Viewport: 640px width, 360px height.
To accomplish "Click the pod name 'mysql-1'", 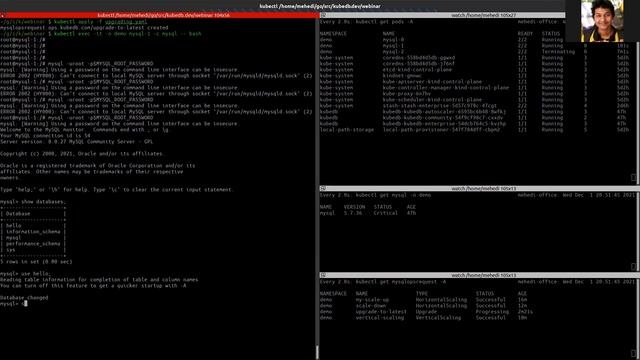I will click(x=393, y=46).
